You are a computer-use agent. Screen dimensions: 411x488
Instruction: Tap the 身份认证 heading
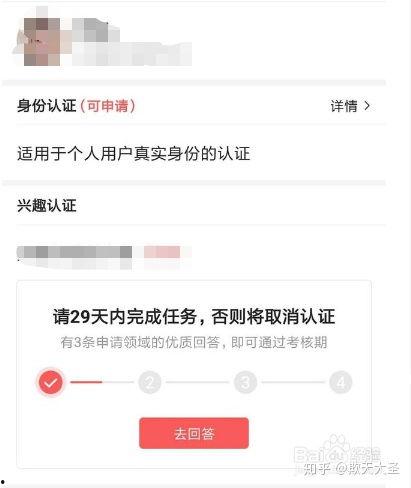[x=47, y=106]
